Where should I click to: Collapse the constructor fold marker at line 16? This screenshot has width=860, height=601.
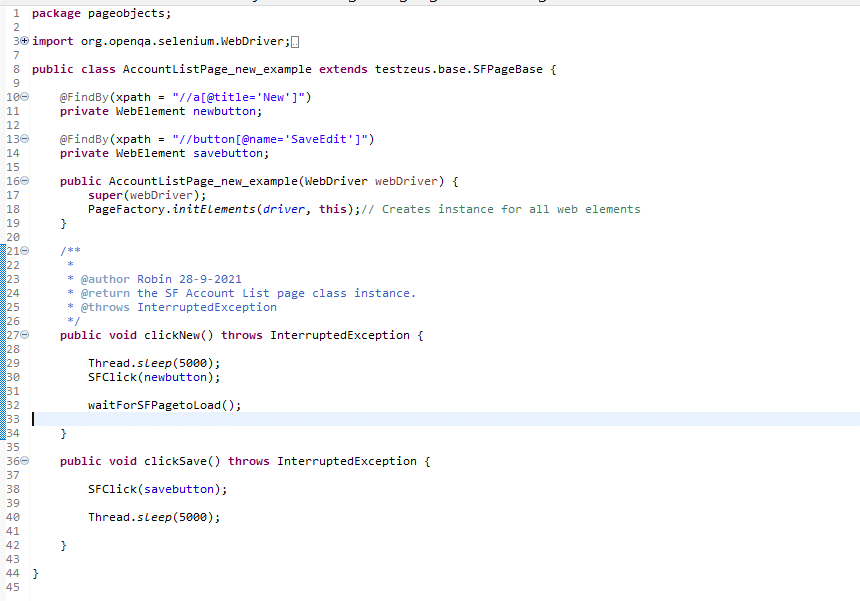click(x=25, y=181)
